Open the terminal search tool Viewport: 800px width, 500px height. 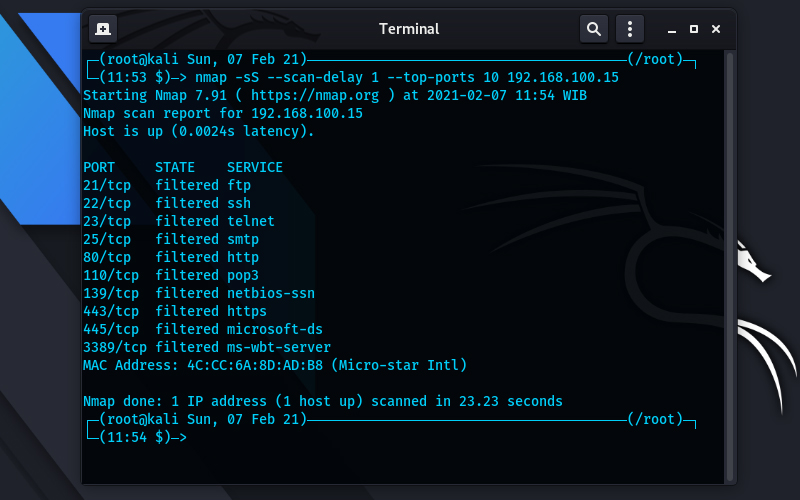pos(593,29)
